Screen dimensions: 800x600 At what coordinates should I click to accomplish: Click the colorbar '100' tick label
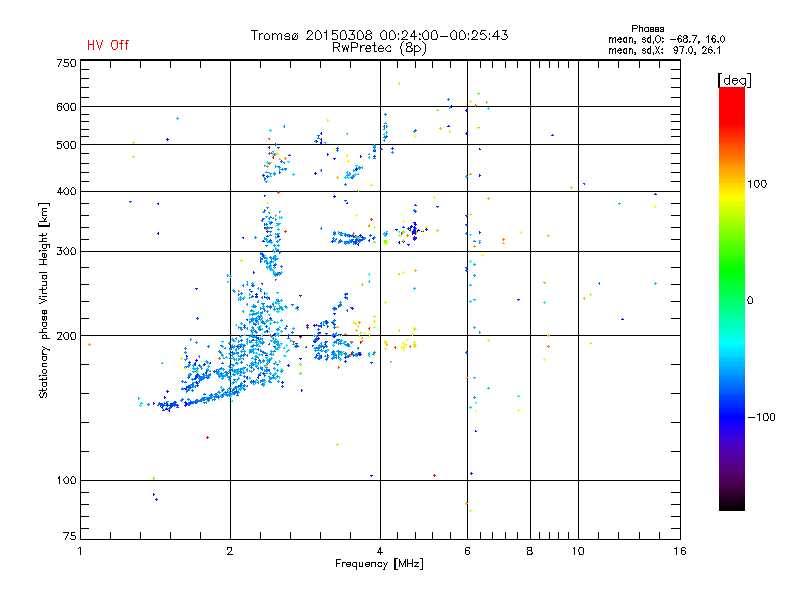coord(757,184)
